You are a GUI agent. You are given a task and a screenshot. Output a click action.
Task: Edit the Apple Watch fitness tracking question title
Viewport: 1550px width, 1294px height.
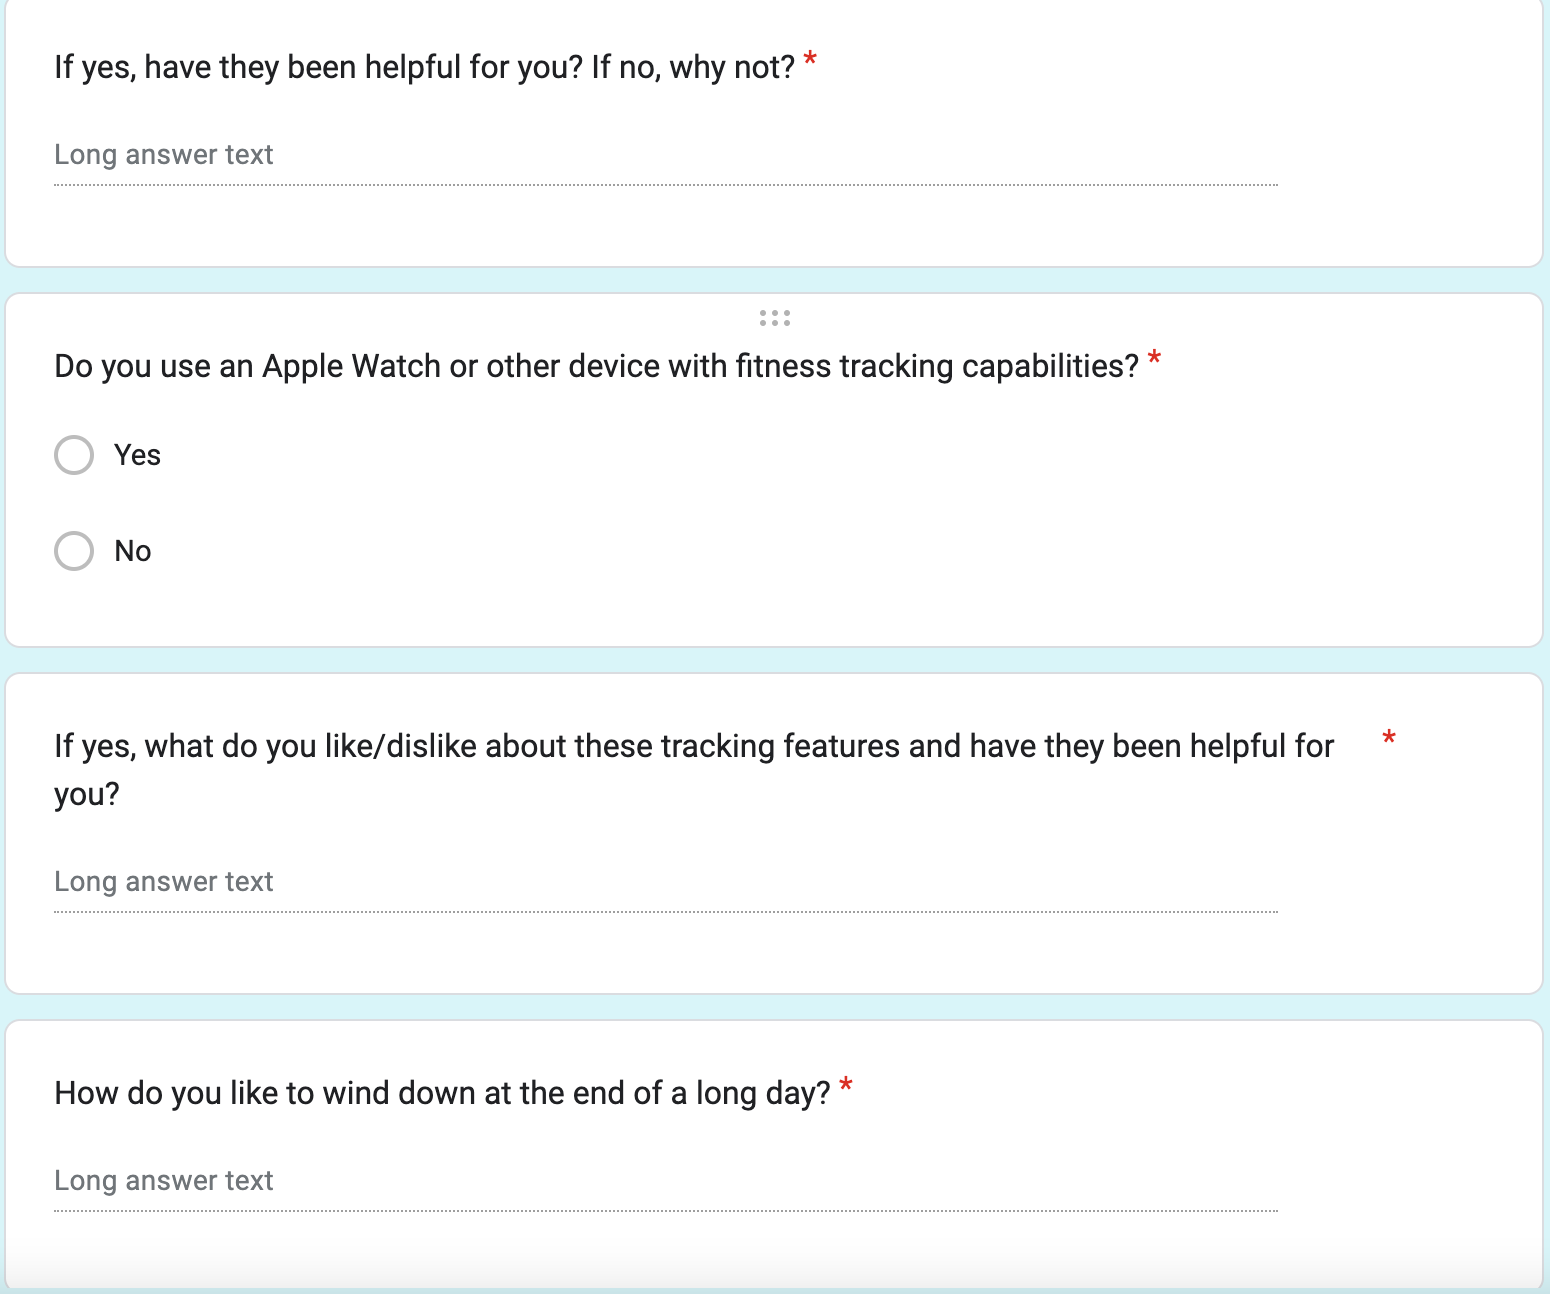(x=596, y=367)
